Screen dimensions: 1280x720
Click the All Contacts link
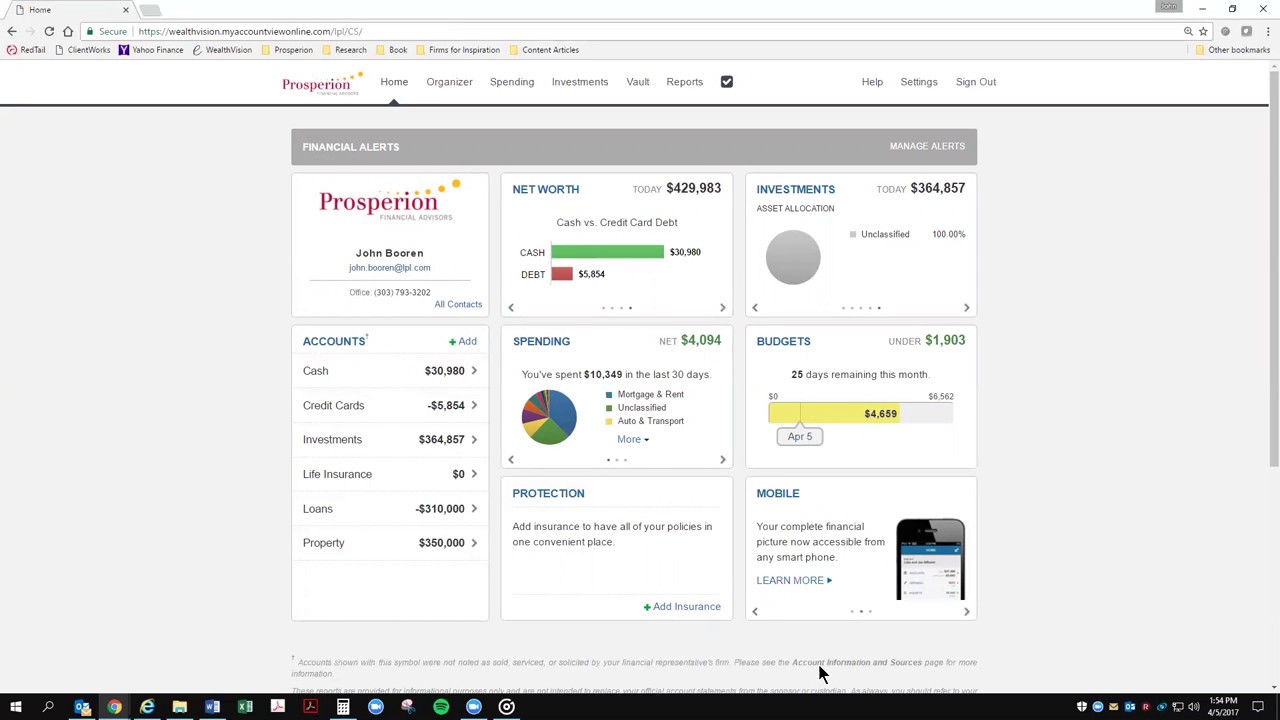[458, 304]
